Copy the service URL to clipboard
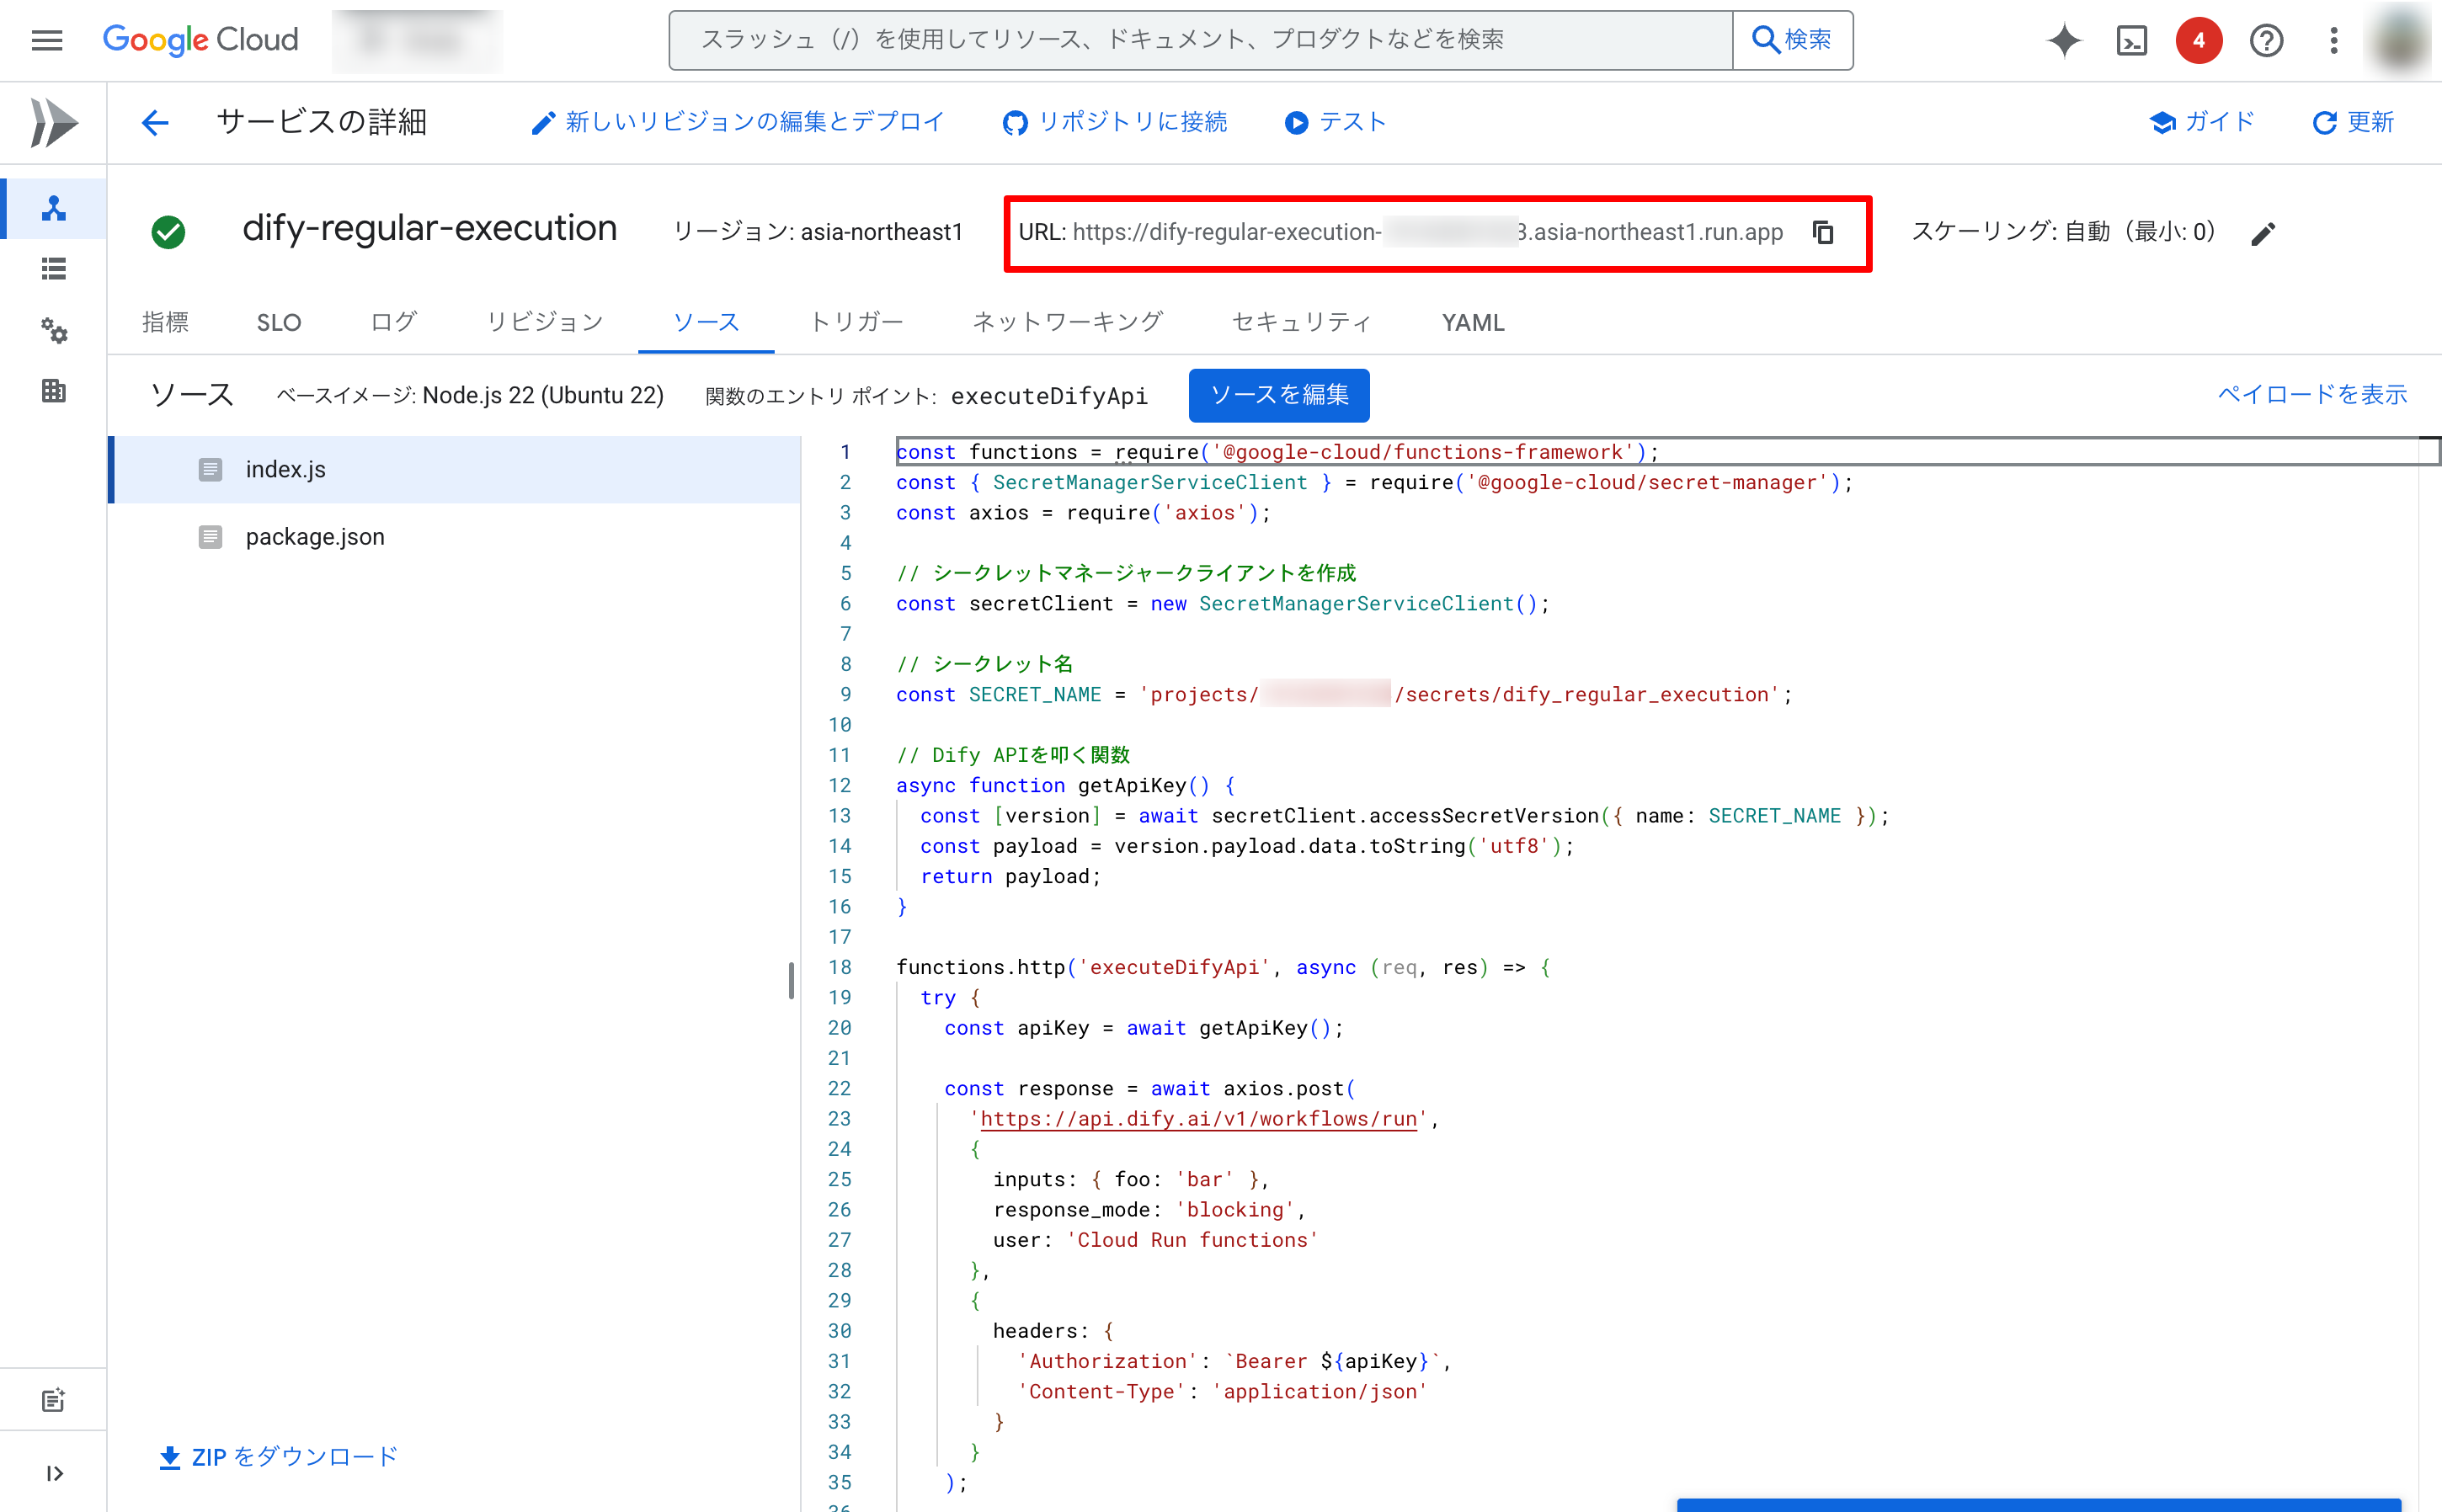The width and height of the screenshot is (2442, 1512). [x=1823, y=232]
